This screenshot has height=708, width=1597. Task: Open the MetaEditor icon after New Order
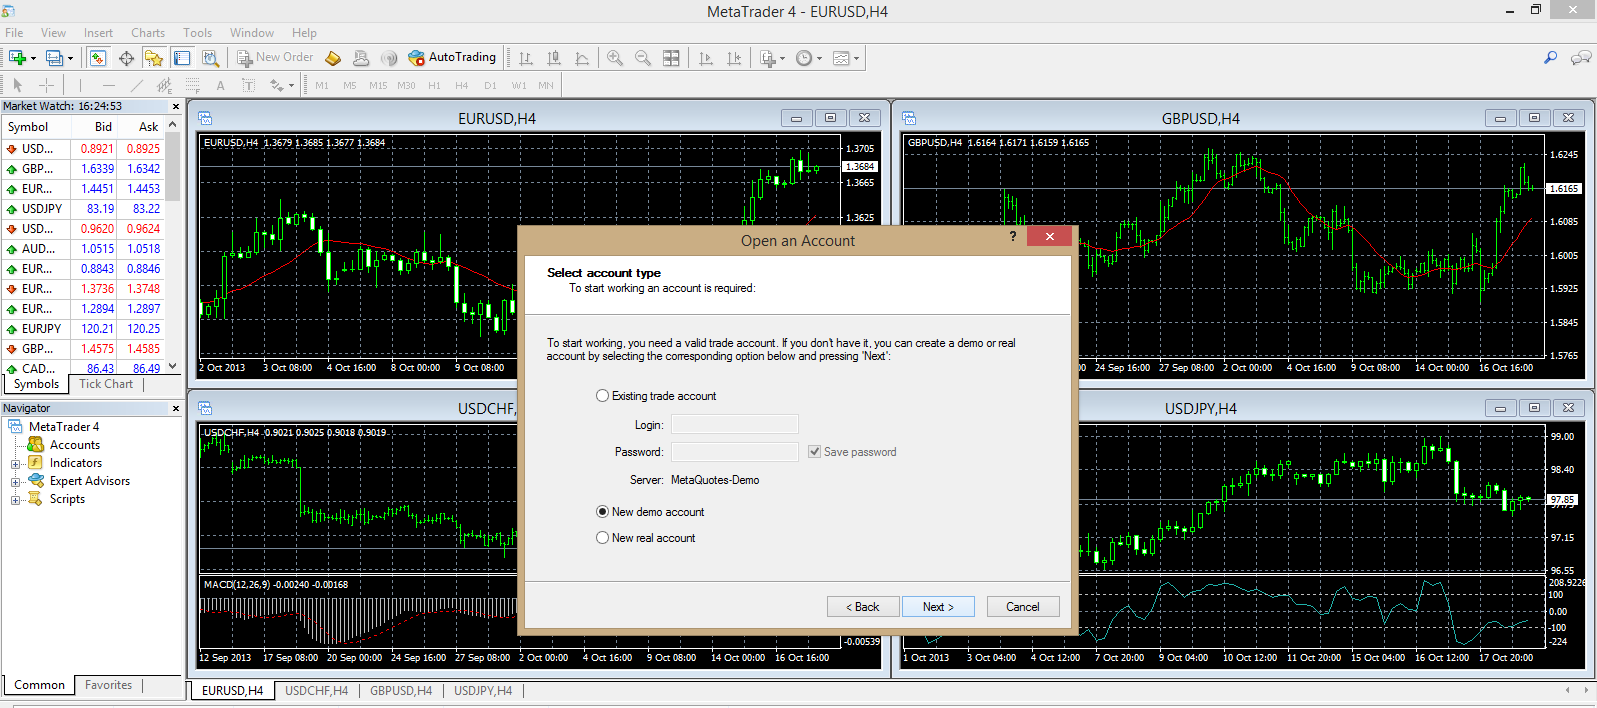[333, 58]
